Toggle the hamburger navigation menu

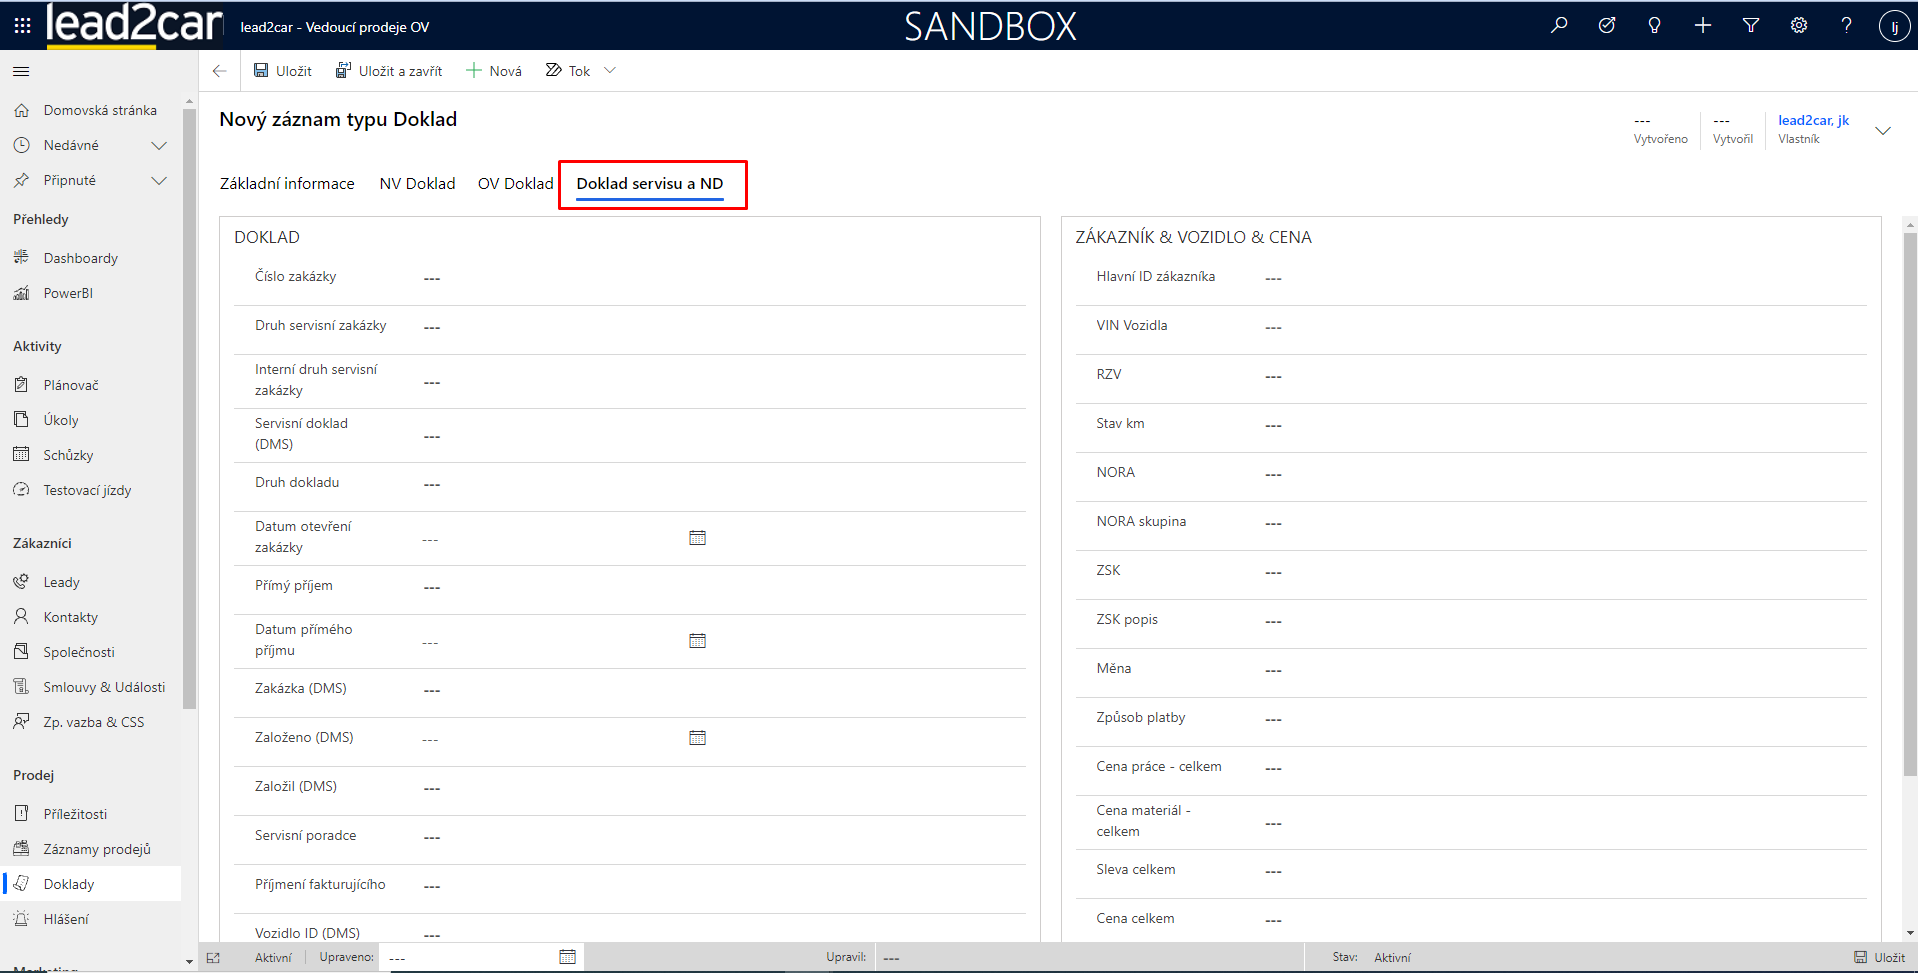pyautogui.click(x=21, y=71)
